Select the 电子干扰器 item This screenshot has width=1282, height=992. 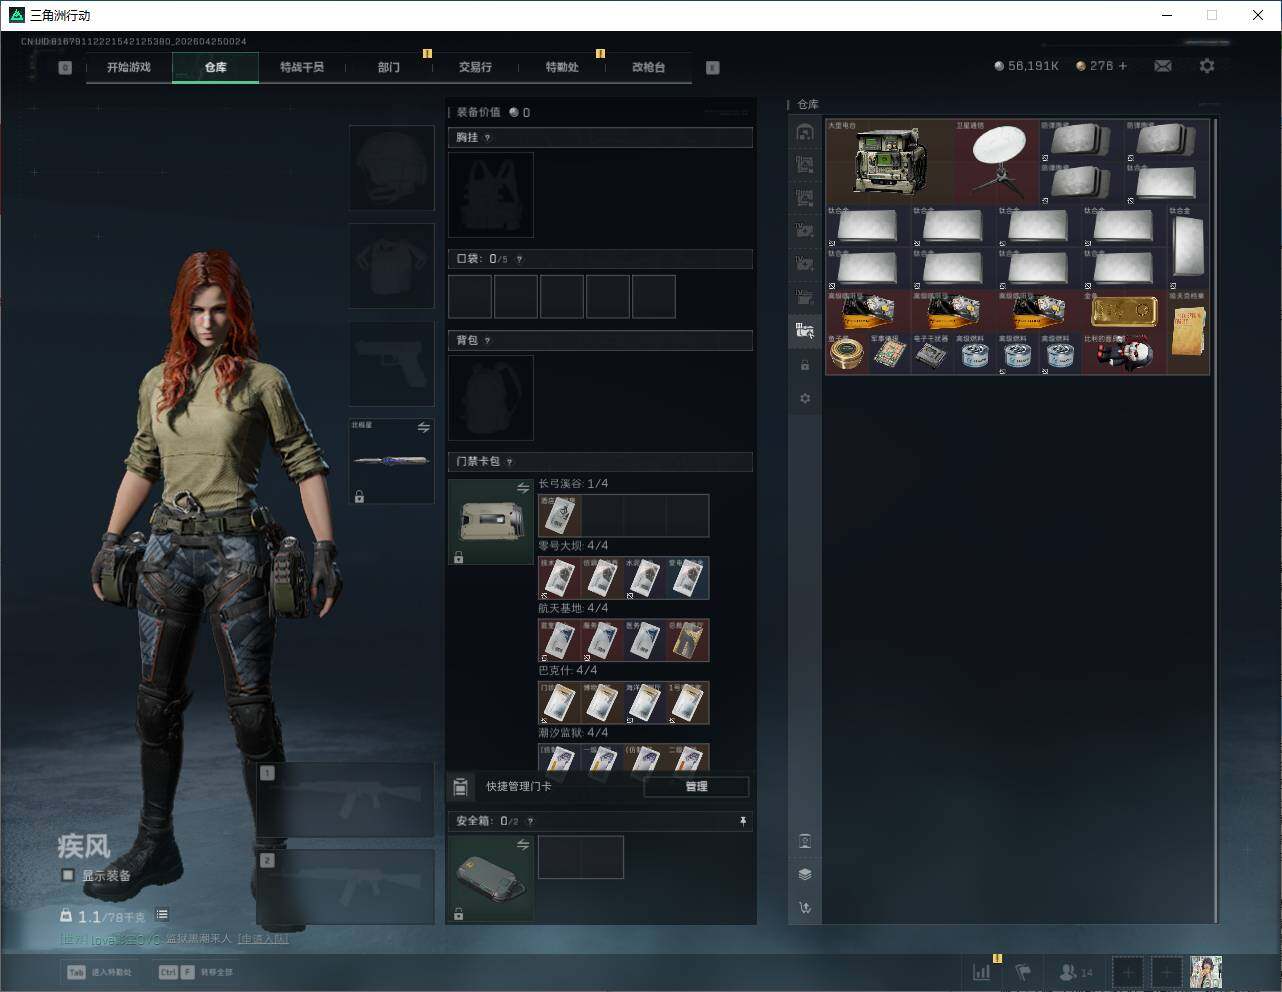[932, 354]
